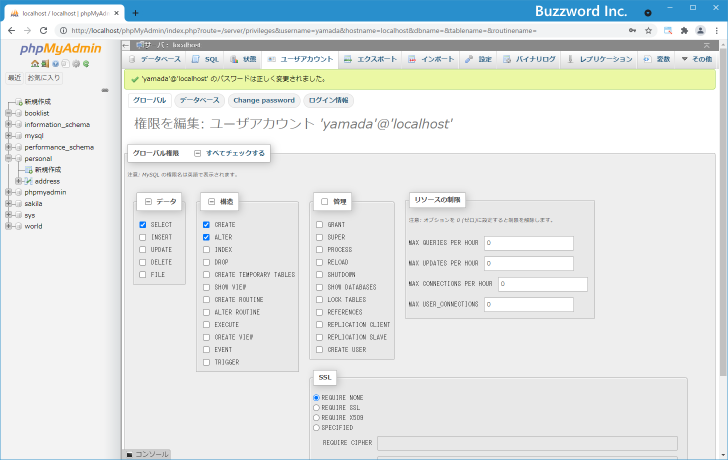Screen dimensions: 728x460
Task: Open the その他 dropdown in top menu
Action: (x=697, y=59)
